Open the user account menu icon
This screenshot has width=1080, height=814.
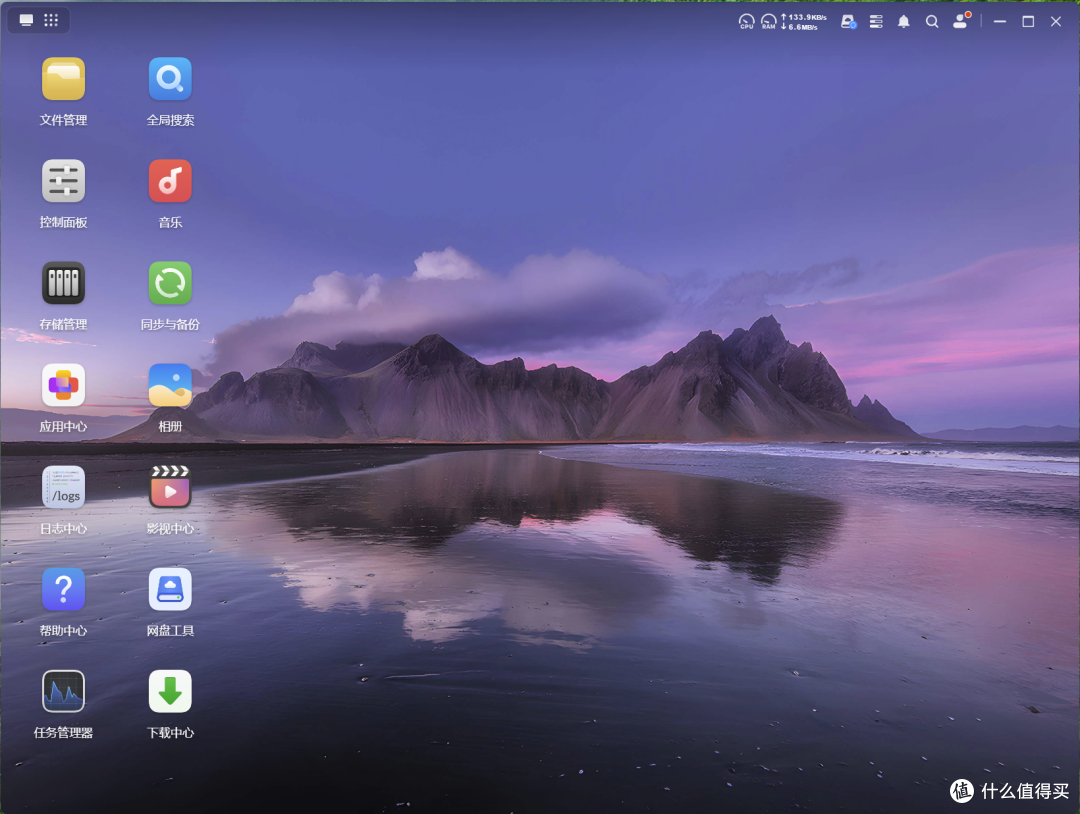[x=961, y=21]
